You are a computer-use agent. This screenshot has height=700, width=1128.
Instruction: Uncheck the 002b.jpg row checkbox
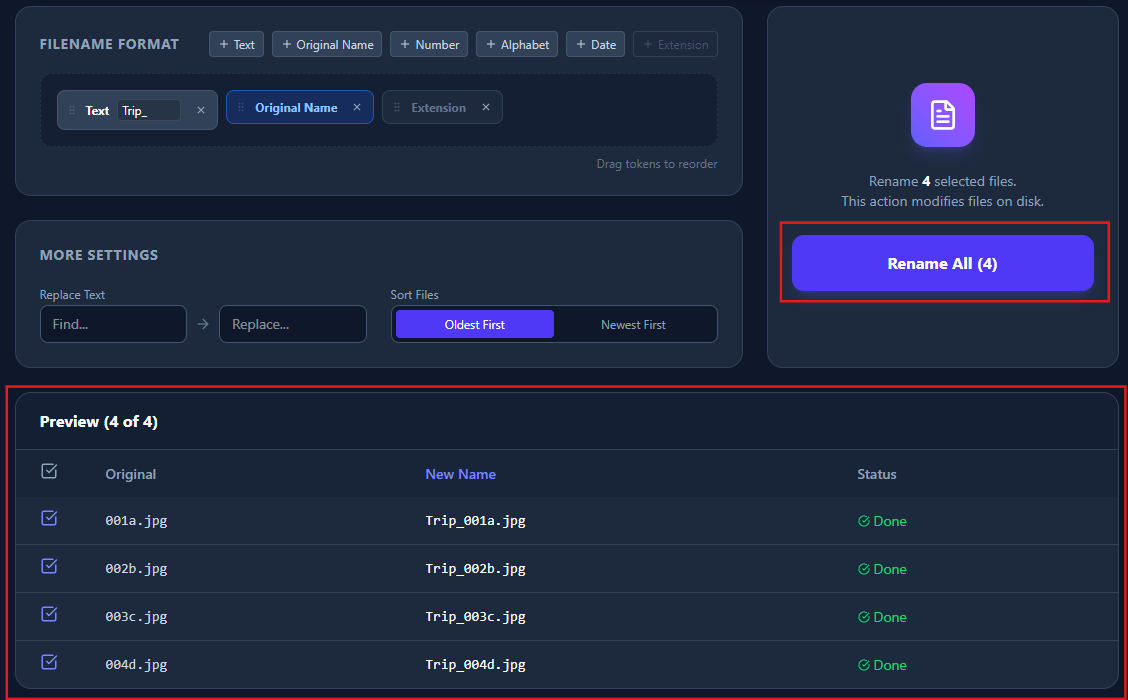[49, 566]
